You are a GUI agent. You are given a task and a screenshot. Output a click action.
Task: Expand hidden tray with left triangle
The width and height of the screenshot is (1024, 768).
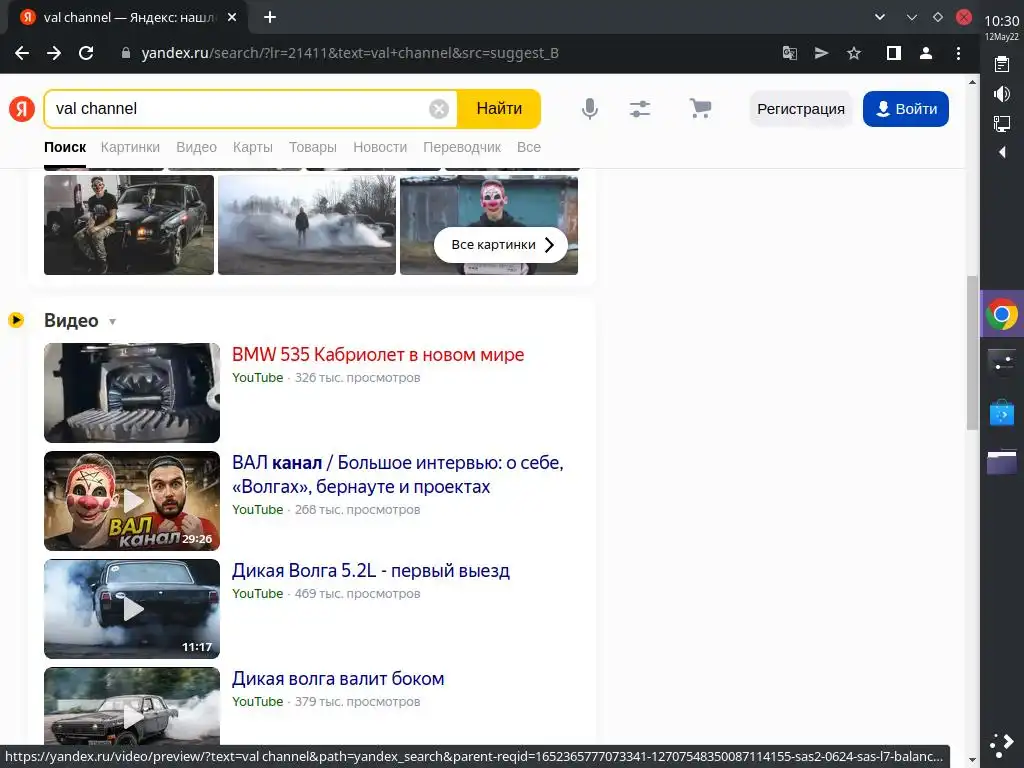coord(1002,152)
